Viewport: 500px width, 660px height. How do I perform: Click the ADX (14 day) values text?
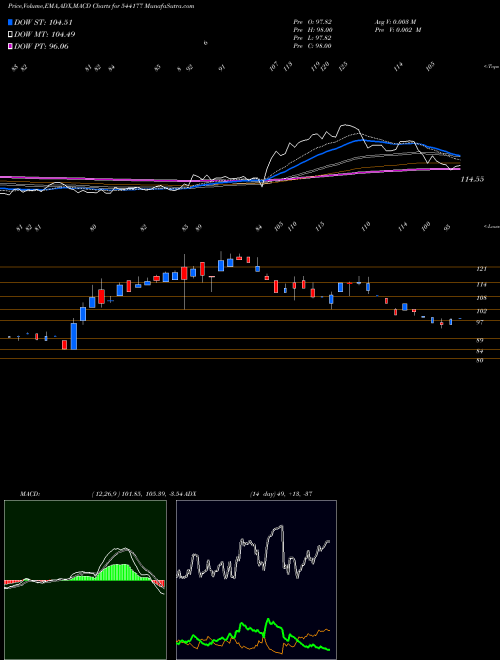(x=281, y=493)
